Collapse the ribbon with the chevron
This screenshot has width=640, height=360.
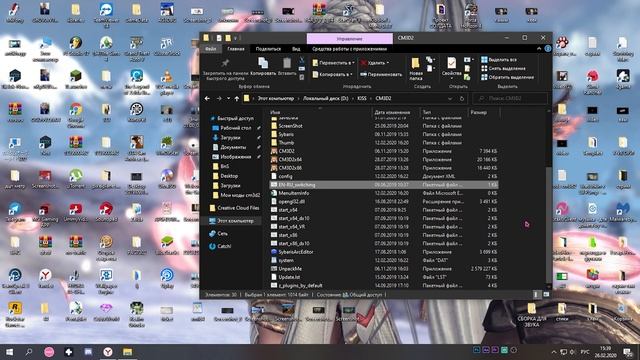coord(539,49)
